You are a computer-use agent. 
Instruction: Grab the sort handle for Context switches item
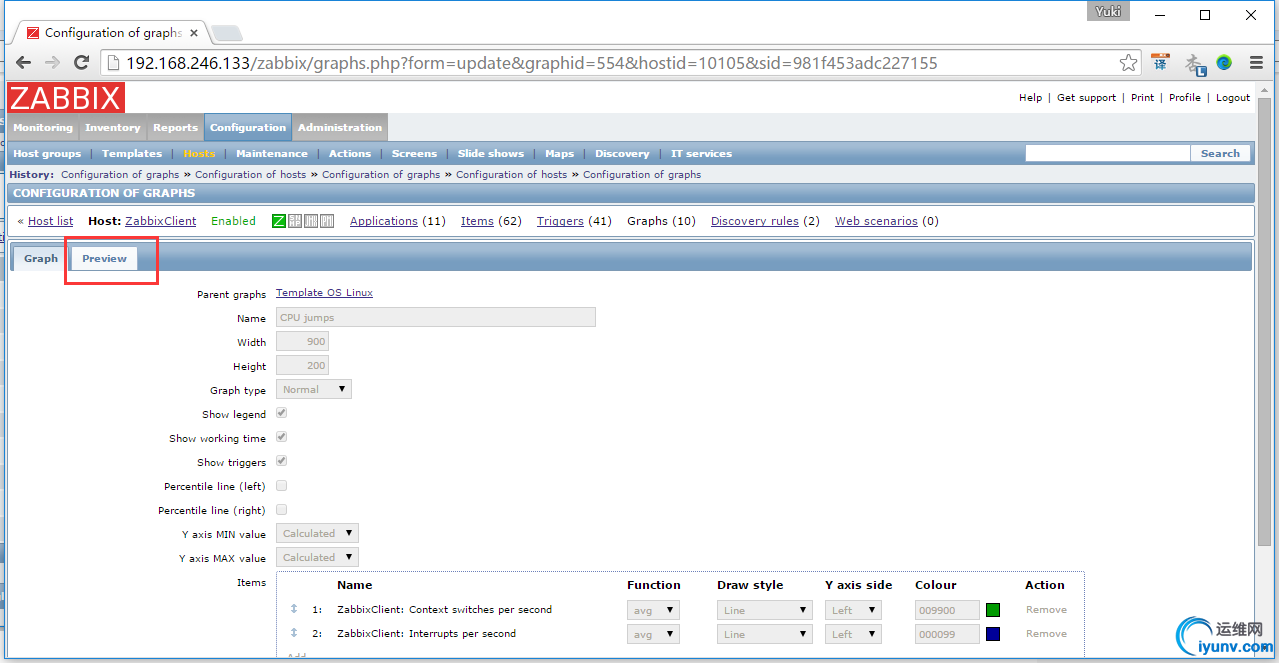(x=294, y=609)
